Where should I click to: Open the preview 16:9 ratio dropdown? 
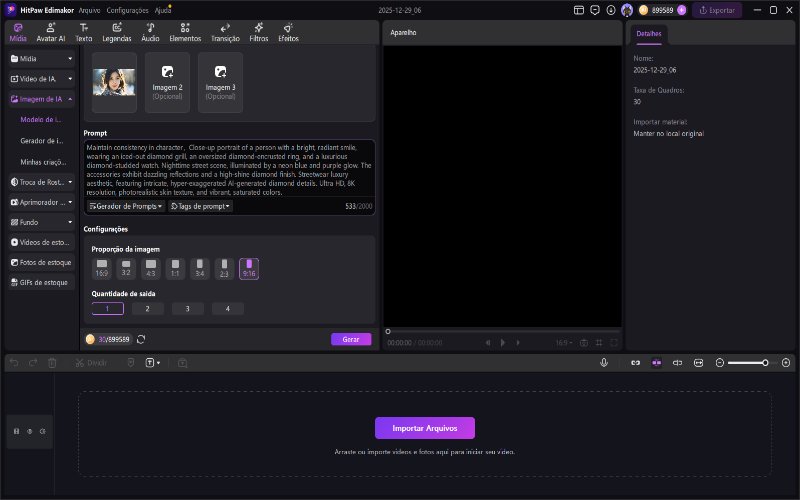coord(564,343)
